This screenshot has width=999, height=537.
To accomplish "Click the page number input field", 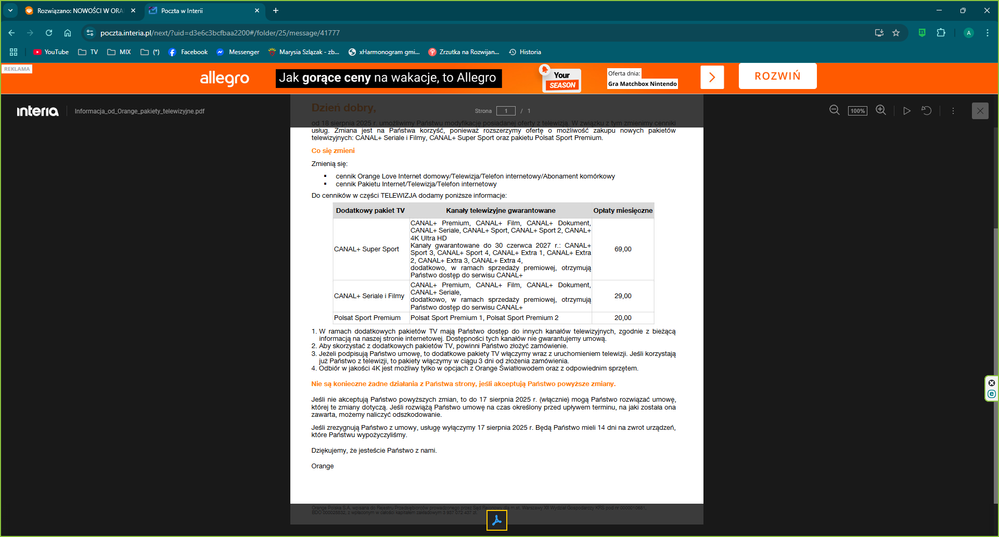I will click(x=506, y=111).
